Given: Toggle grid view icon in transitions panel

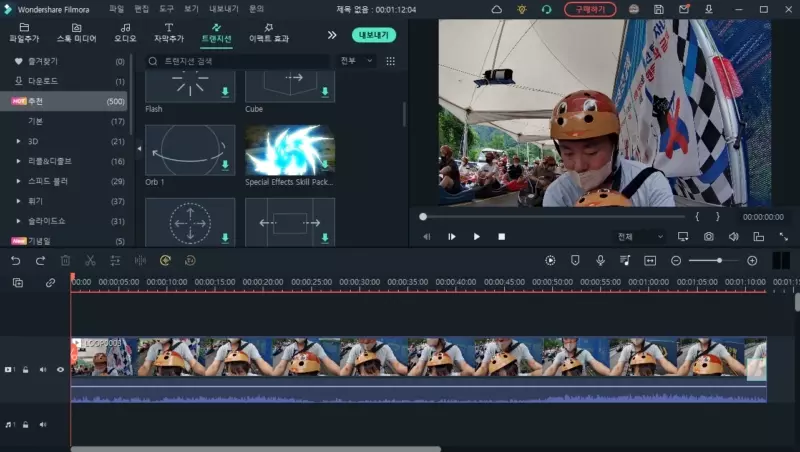Looking at the screenshot, I should click(390, 61).
